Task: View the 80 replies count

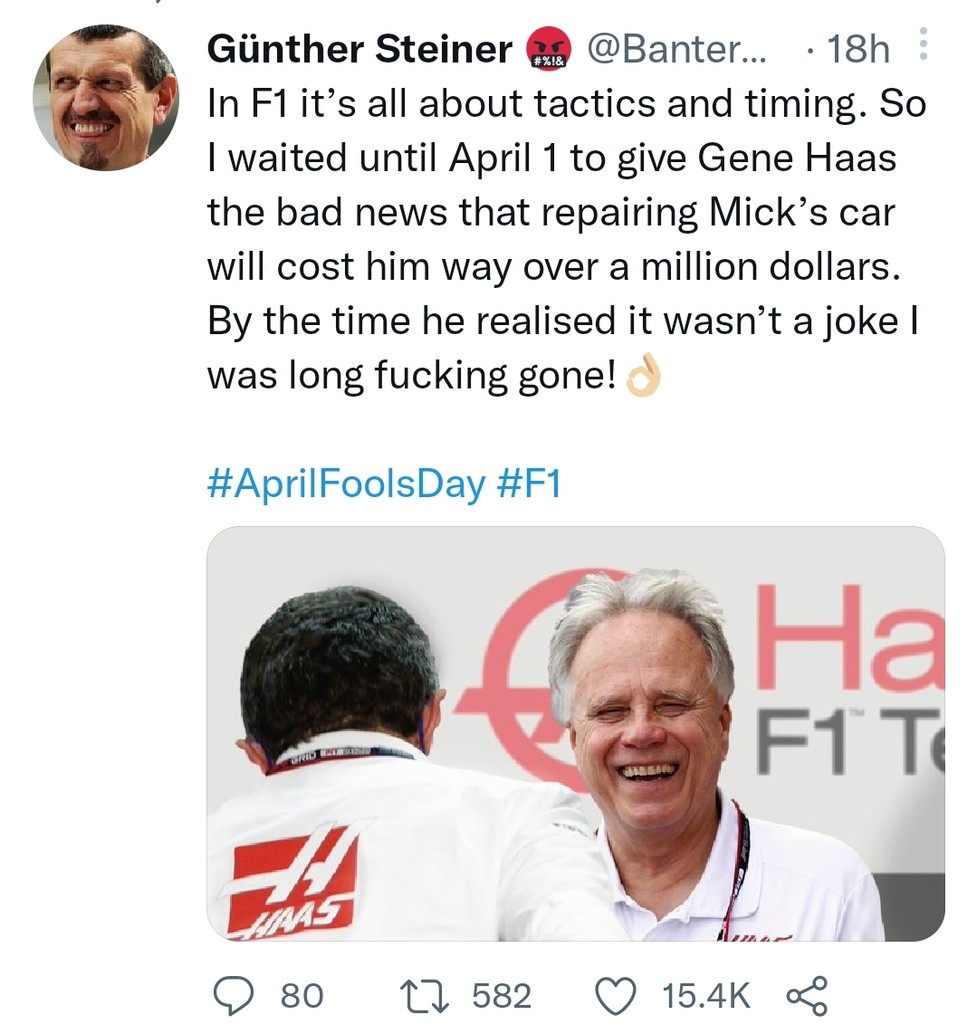Action: [x=301, y=995]
